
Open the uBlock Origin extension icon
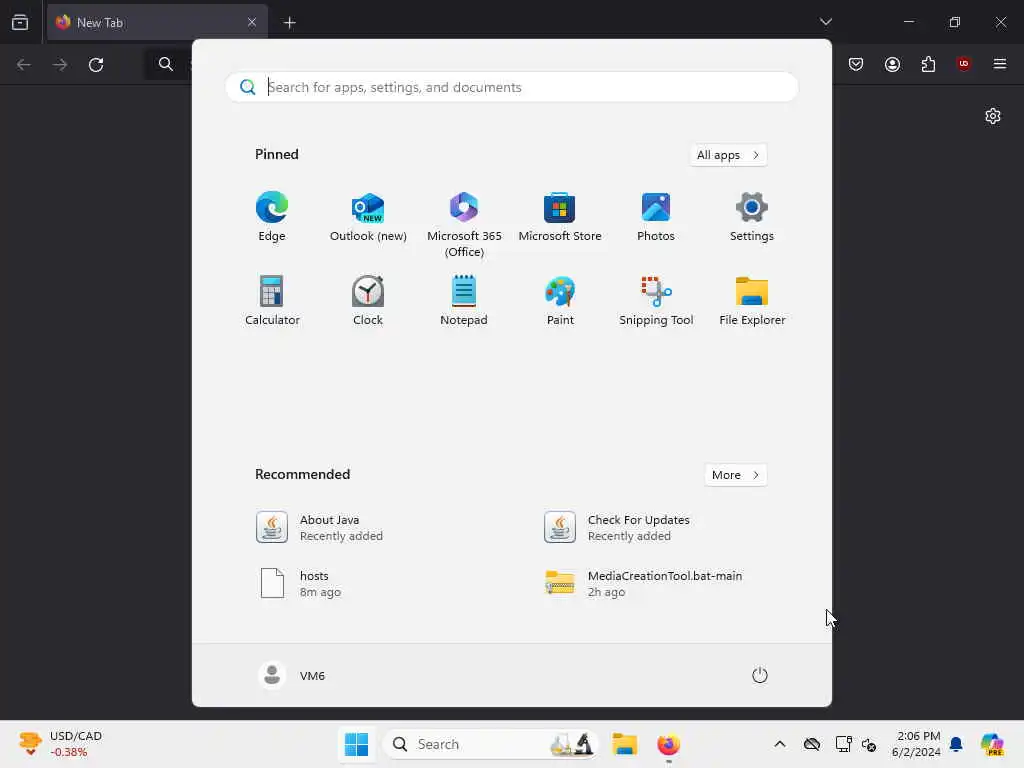point(964,64)
